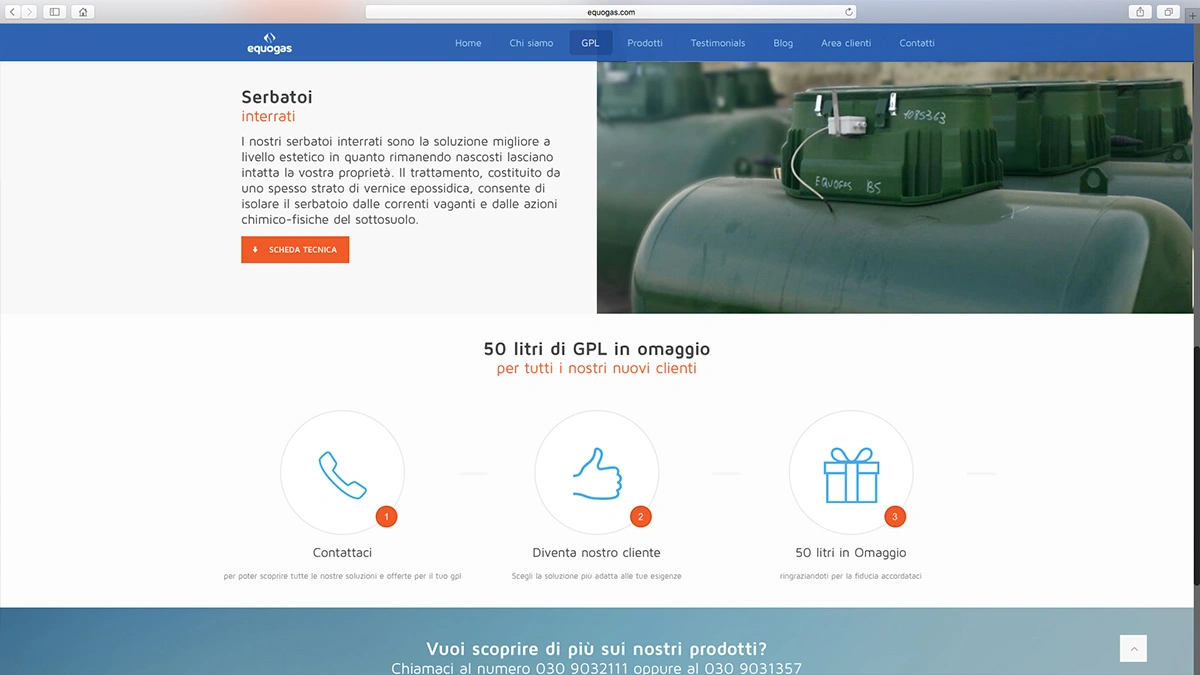Image resolution: width=1200 pixels, height=675 pixels.
Task: Open the Safari home page button
Action: 82,12
